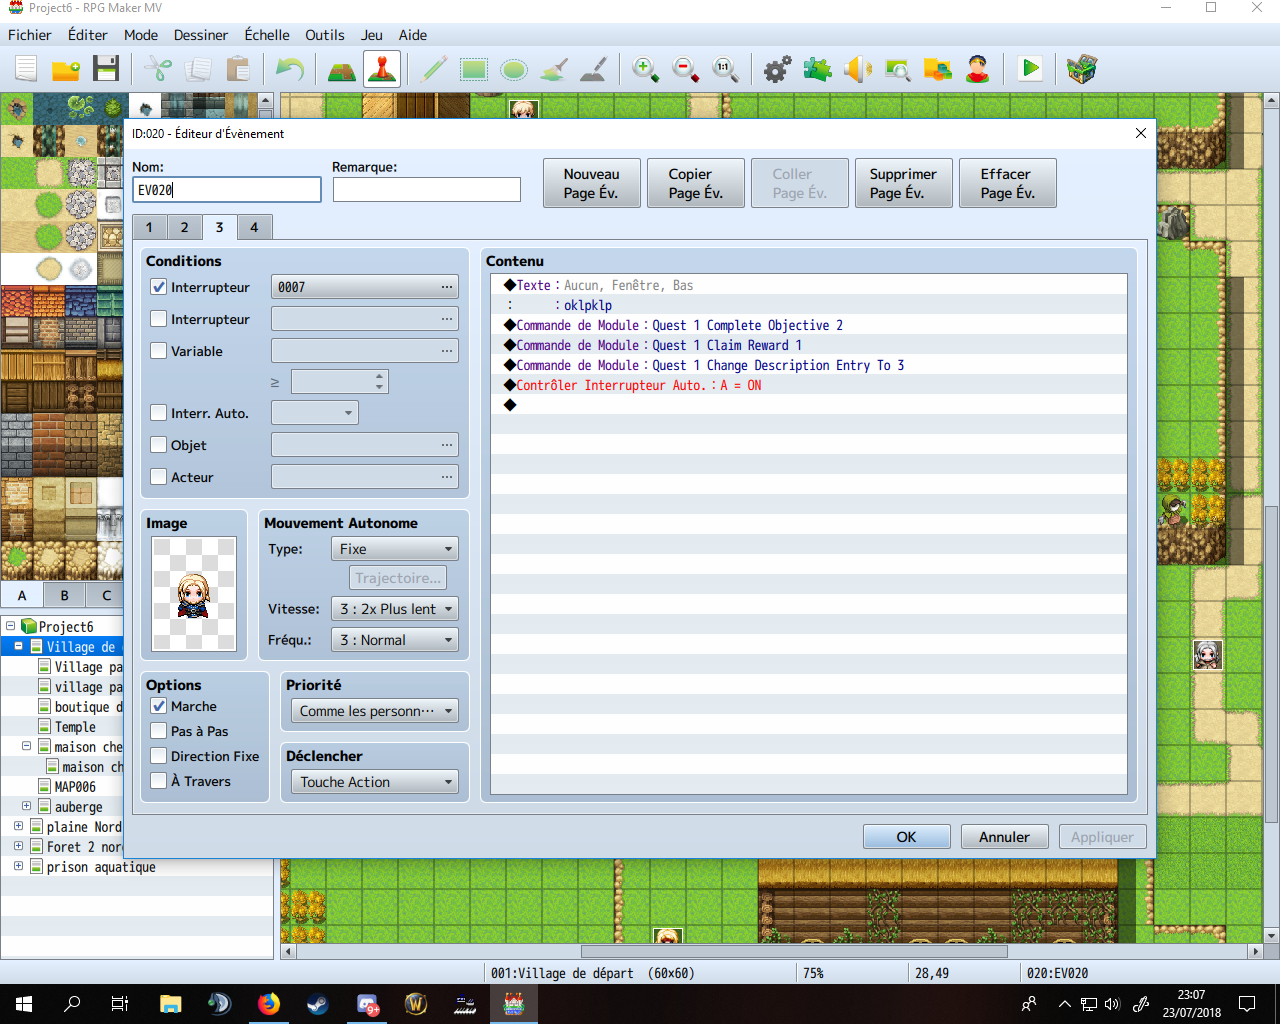Viewport: 1280px width, 1024px height.
Task: Uncheck the first Interrupteur condition checkbox
Action: pyautogui.click(x=158, y=287)
